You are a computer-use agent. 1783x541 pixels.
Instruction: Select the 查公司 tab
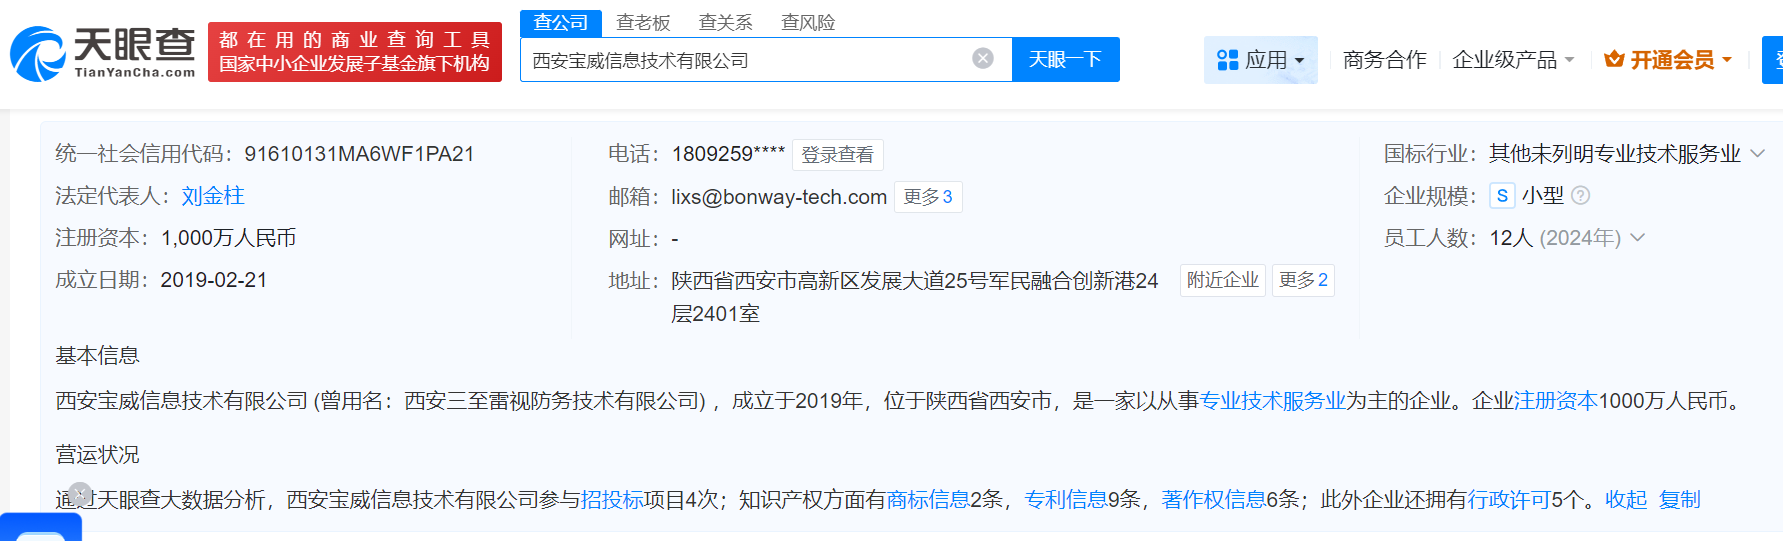coord(561,23)
